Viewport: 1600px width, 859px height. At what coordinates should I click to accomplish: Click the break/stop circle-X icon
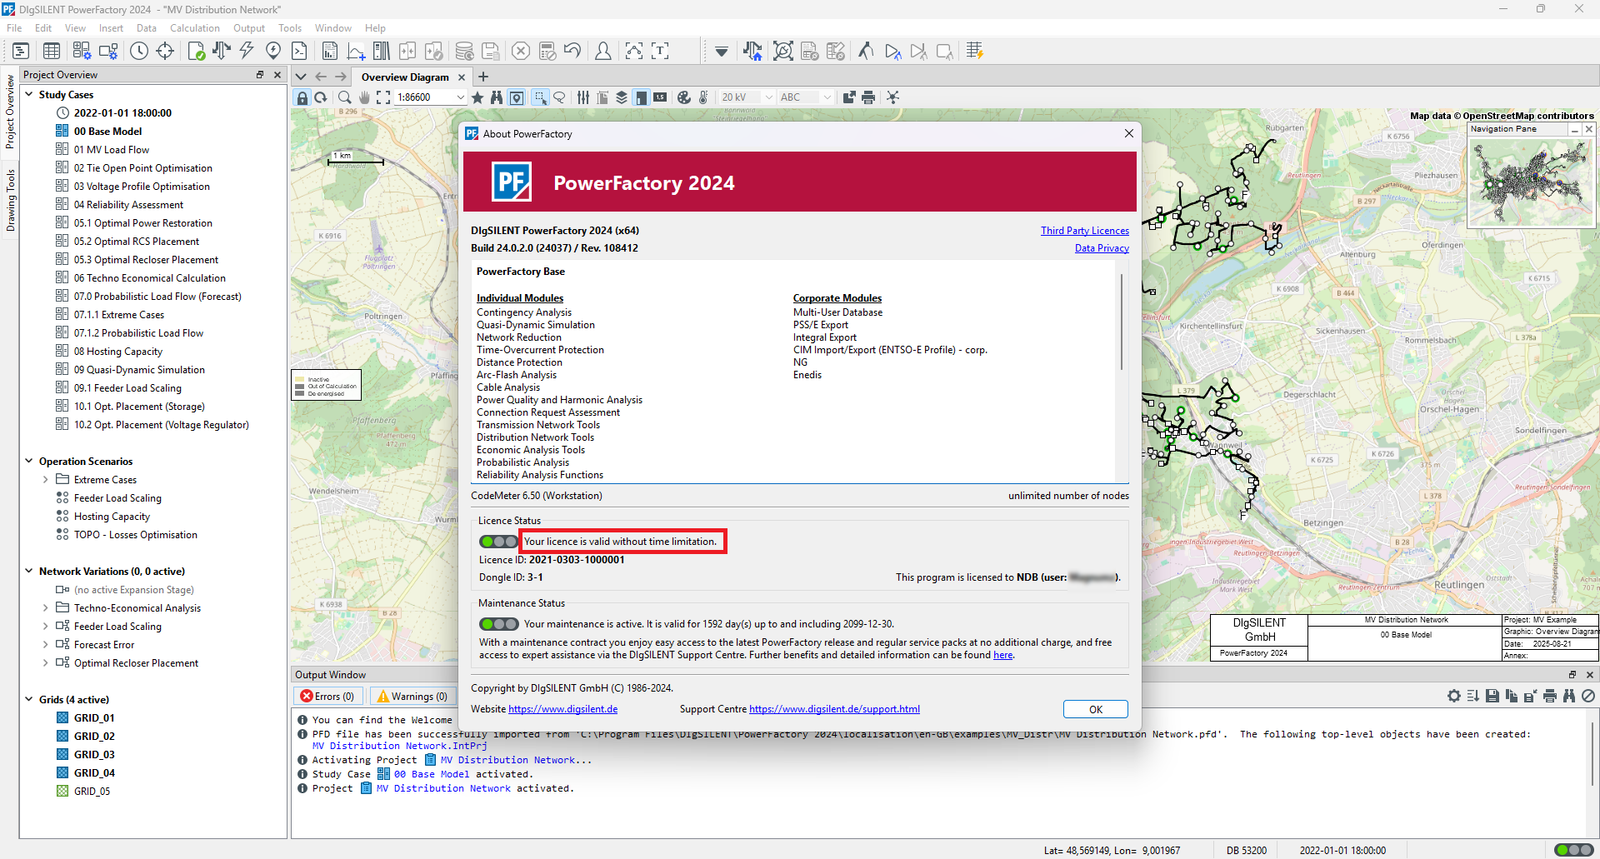pyautogui.click(x=520, y=51)
